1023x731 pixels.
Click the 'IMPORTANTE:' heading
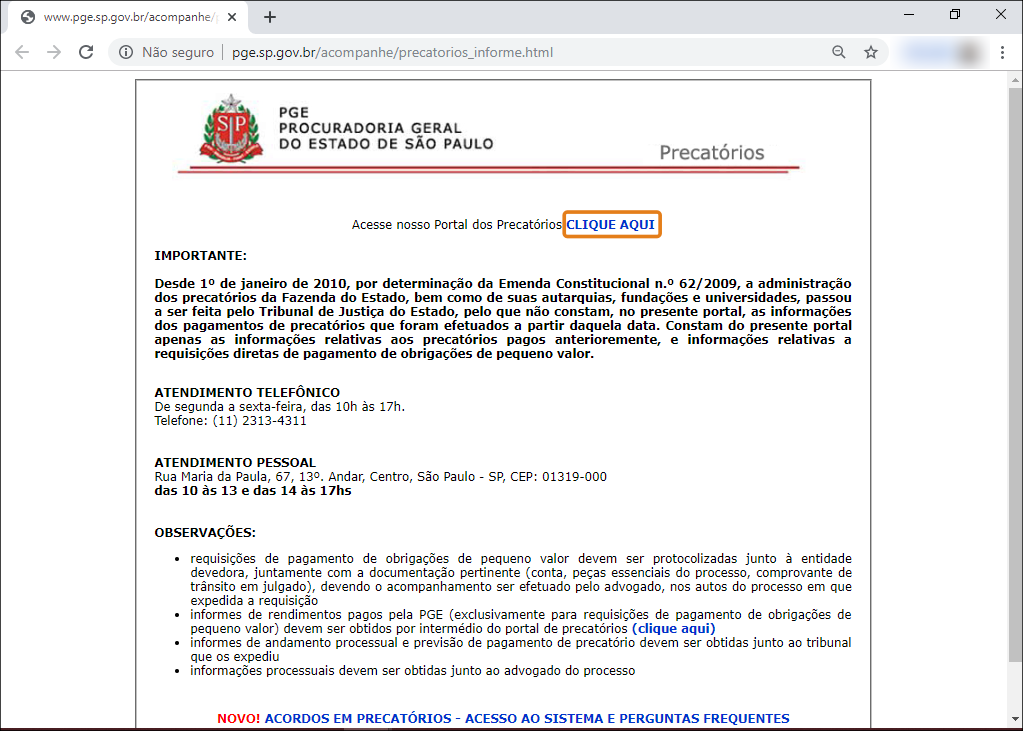[201, 256]
